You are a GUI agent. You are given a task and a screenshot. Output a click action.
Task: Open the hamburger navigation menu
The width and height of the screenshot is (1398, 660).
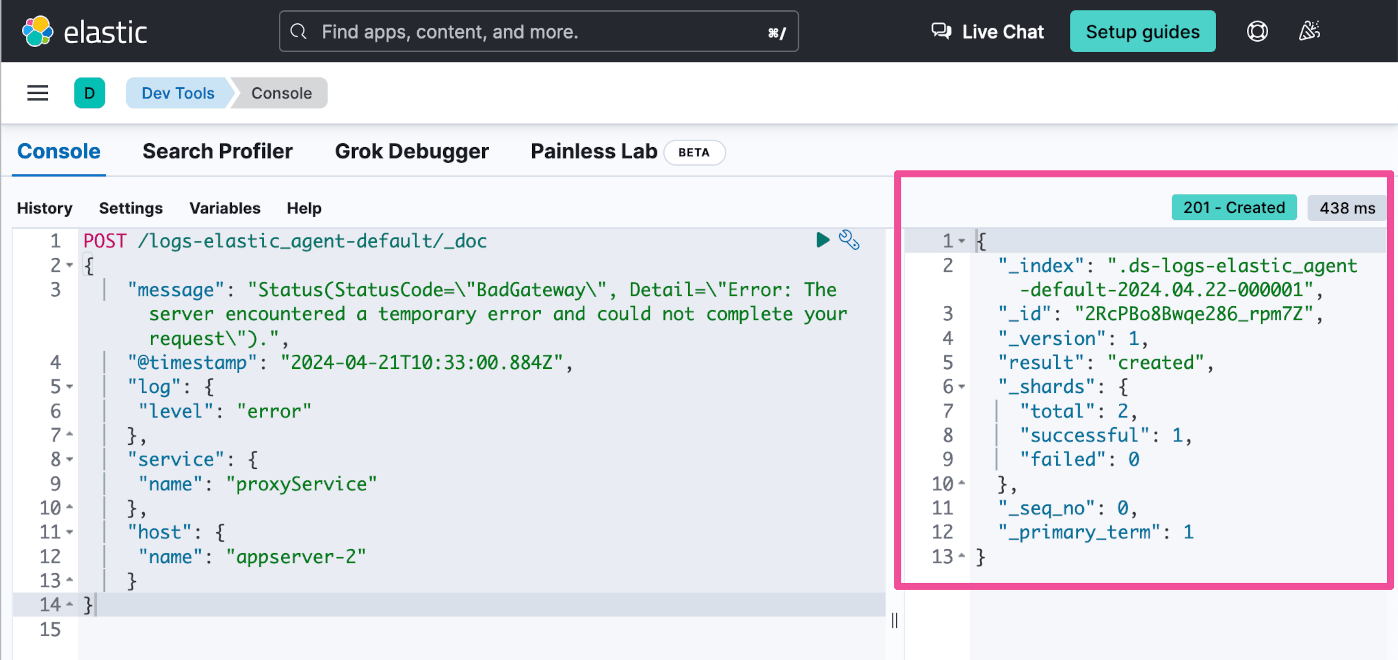click(38, 93)
